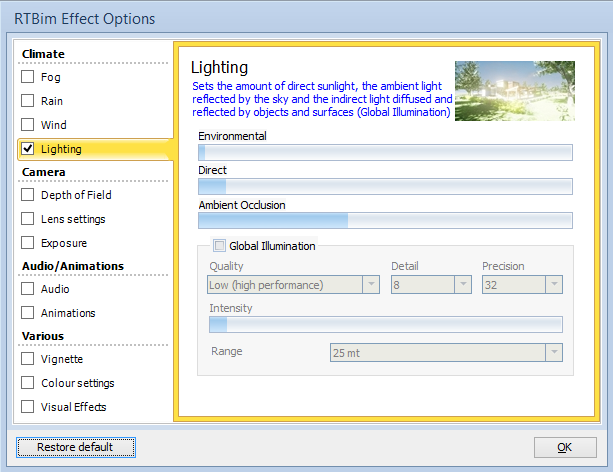Open the Precision dropdown
Image resolution: width=613 pixels, height=472 pixels.
[x=522, y=285]
